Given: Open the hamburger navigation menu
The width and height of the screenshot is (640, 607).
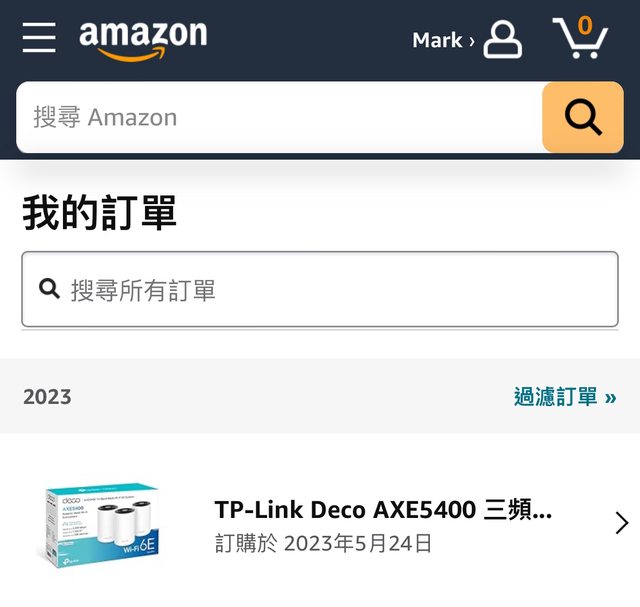Looking at the screenshot, I should pos(39,38).
